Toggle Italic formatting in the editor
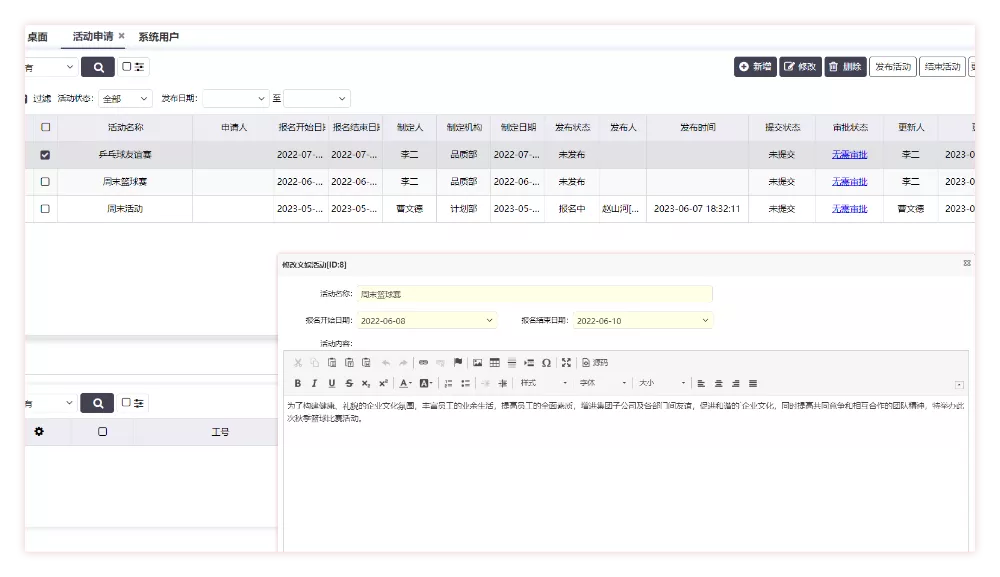The height and width of the screenshot is (577, 1000). click(x=314, y=383)
